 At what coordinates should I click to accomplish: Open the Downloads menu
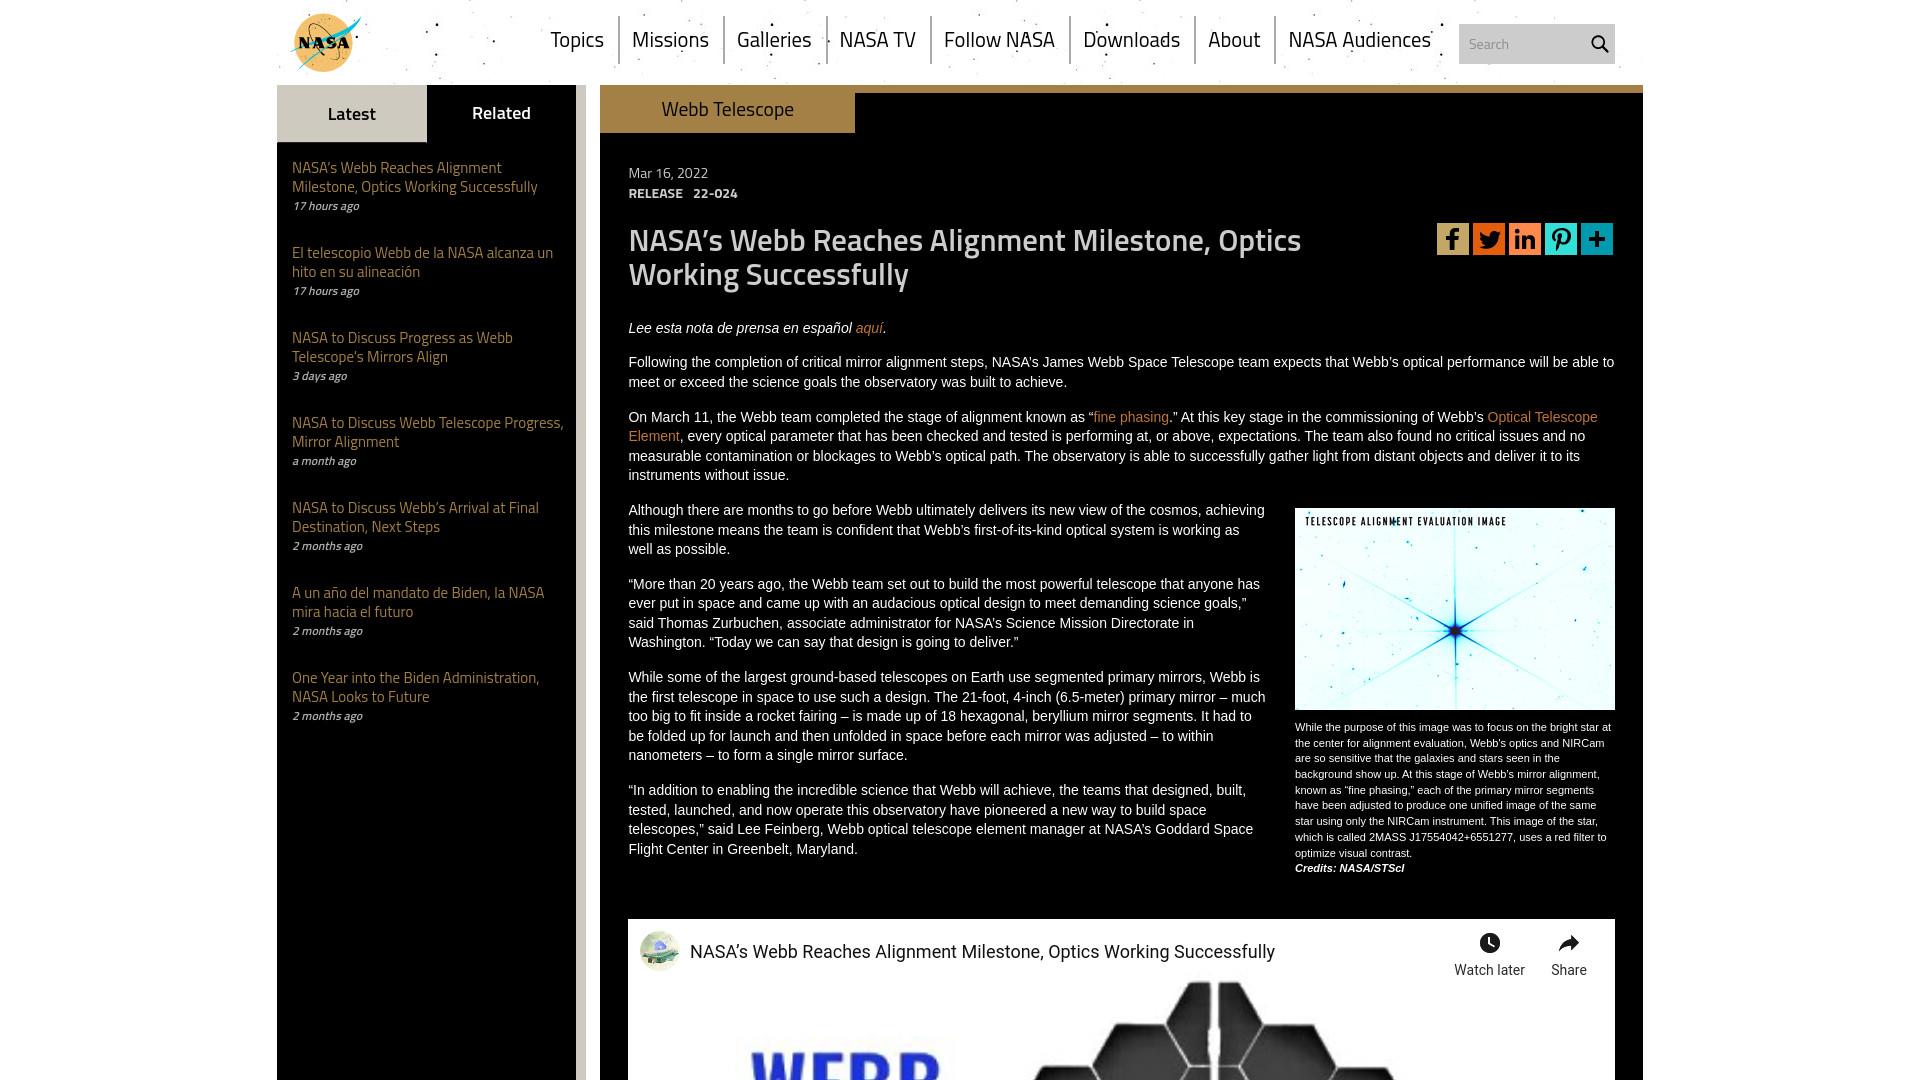[x=1131, y=40]
